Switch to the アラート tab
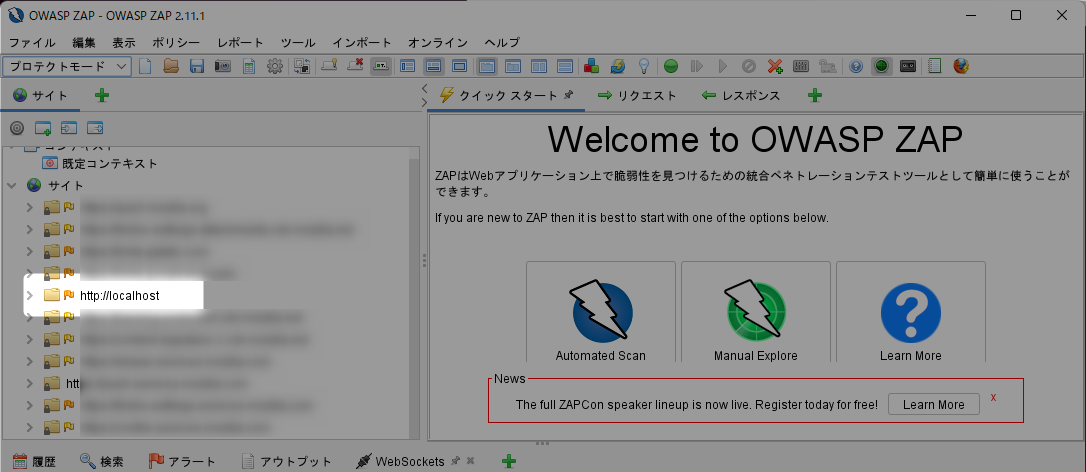 click(x=182, y=461)
